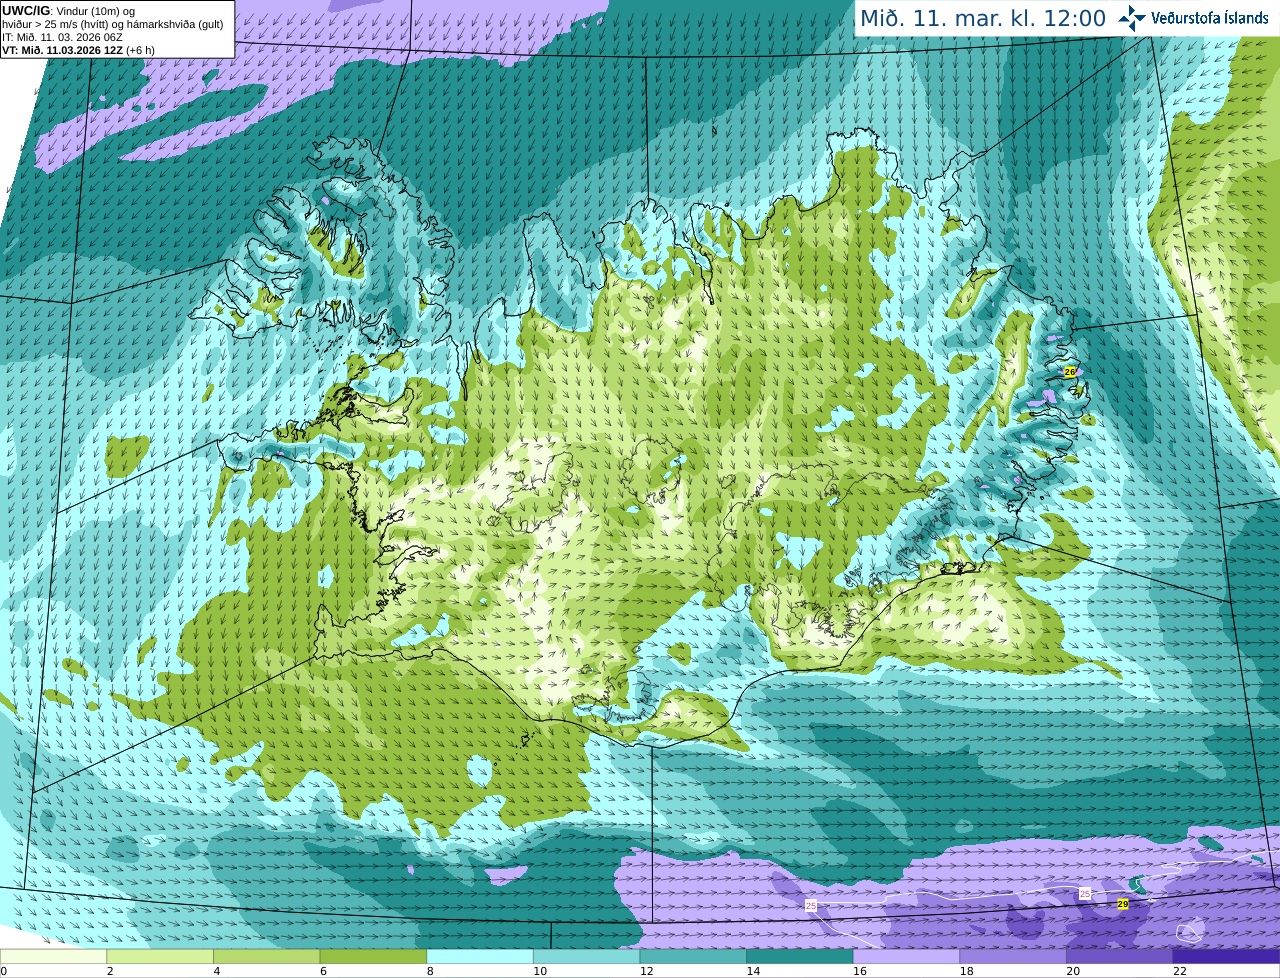The height and width of the screenshot is (978, 1280).
Task: Click the legend scale label '6'
Action: (323, 971)
